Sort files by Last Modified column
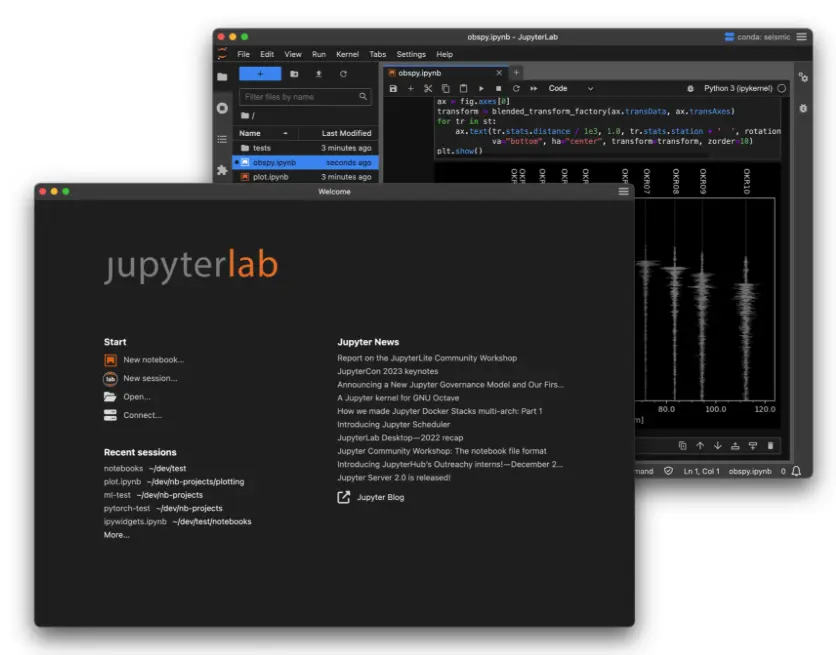The height and width of the screenshot is (655, 836). coord(339,133)
